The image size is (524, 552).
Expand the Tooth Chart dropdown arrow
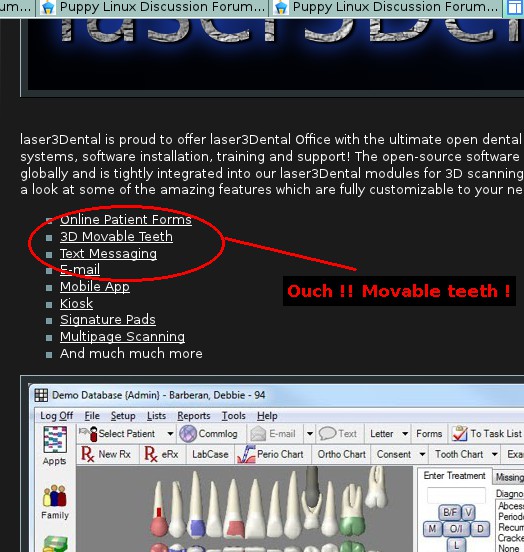(494, 454)
